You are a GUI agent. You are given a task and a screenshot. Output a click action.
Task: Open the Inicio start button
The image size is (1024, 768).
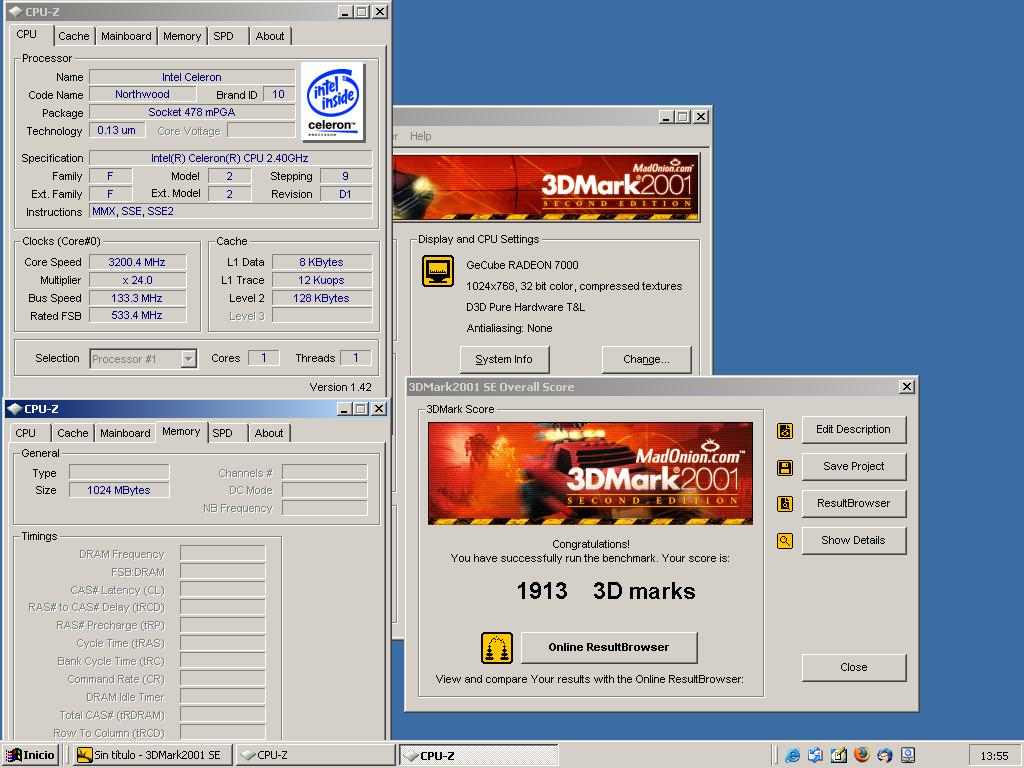pos(31,756)
